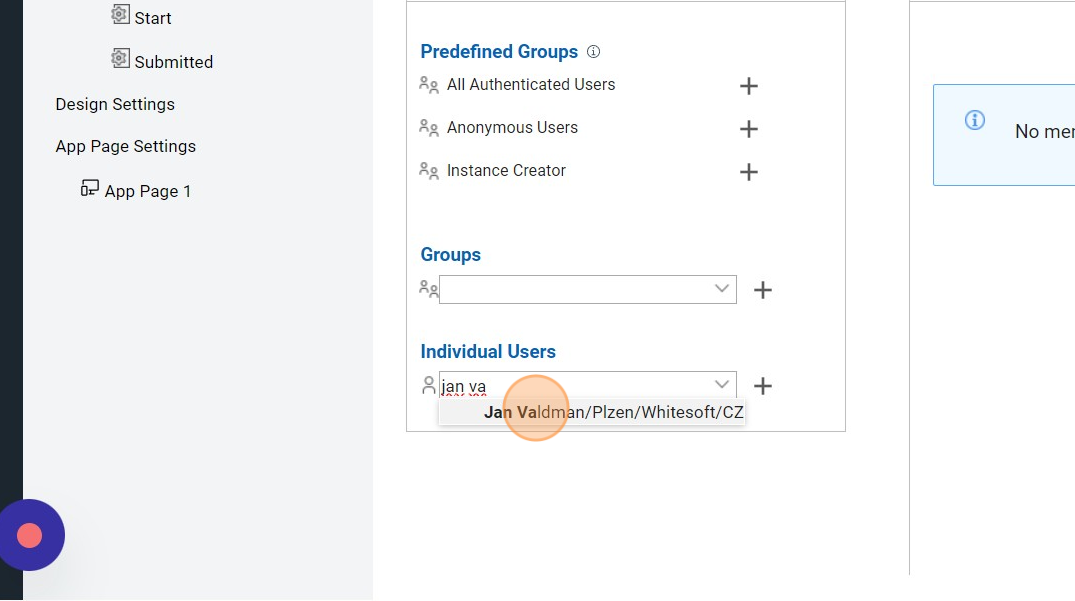Expand the Individual Users dropdown arrow
Viewport: 1075px width, 601px height.
722,385
